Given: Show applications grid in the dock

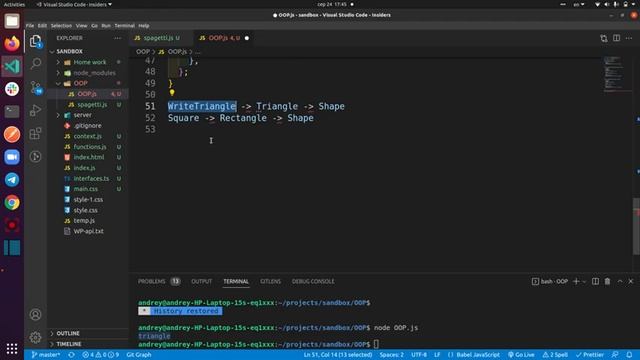Looking at the screenshot, I should tap(12, 348).
